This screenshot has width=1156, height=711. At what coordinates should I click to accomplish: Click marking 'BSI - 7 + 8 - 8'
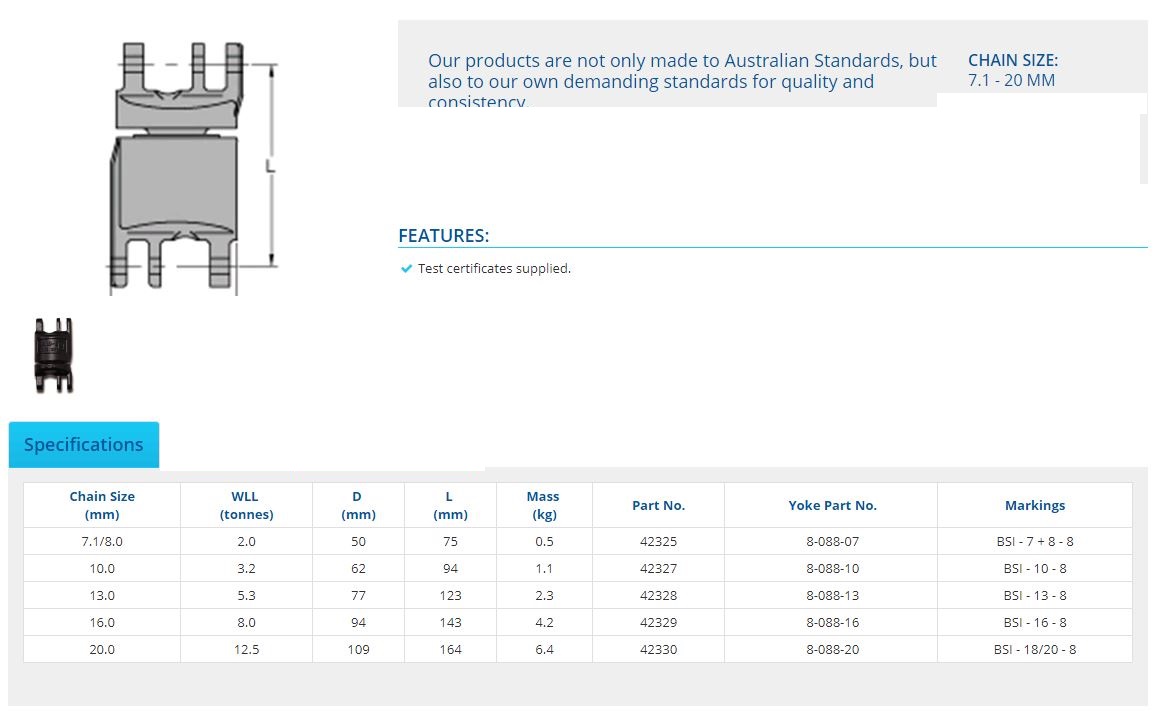[x=1035, y=541]
